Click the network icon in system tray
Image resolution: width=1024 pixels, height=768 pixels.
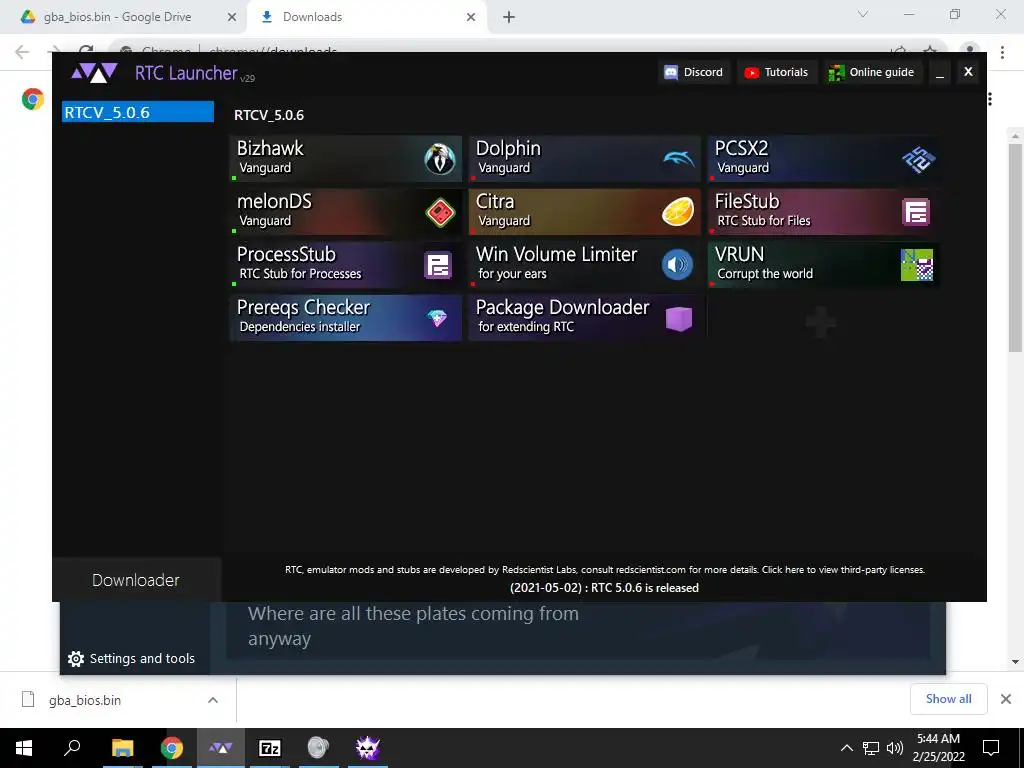[x=871, y=748]
